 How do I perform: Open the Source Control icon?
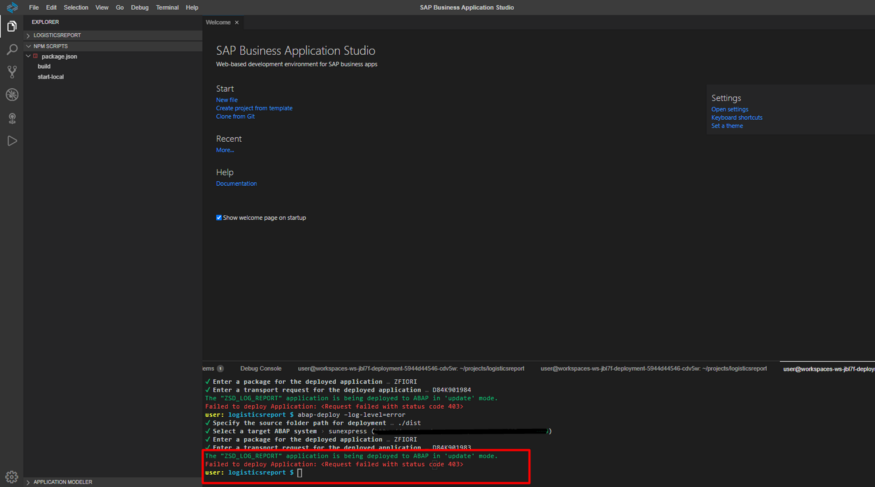pos(12,72)
